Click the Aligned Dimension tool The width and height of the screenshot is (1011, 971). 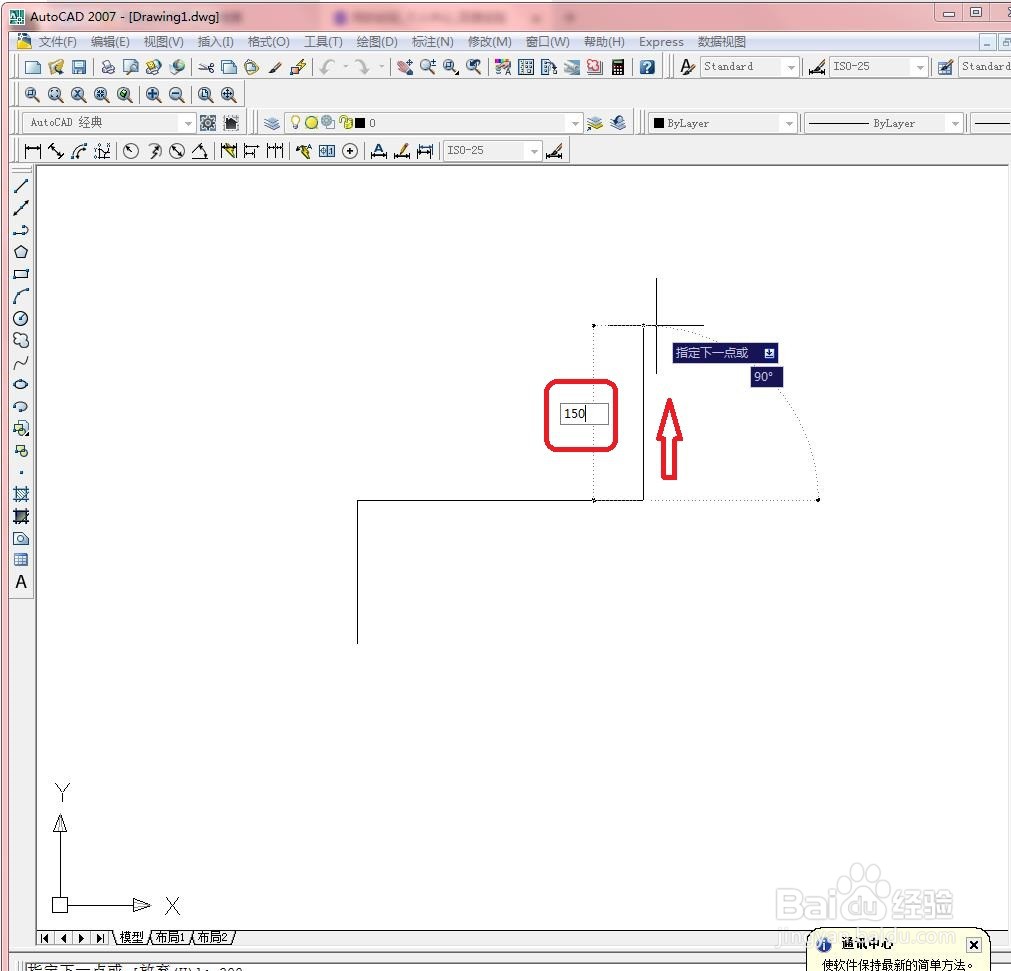click(55, 151)
